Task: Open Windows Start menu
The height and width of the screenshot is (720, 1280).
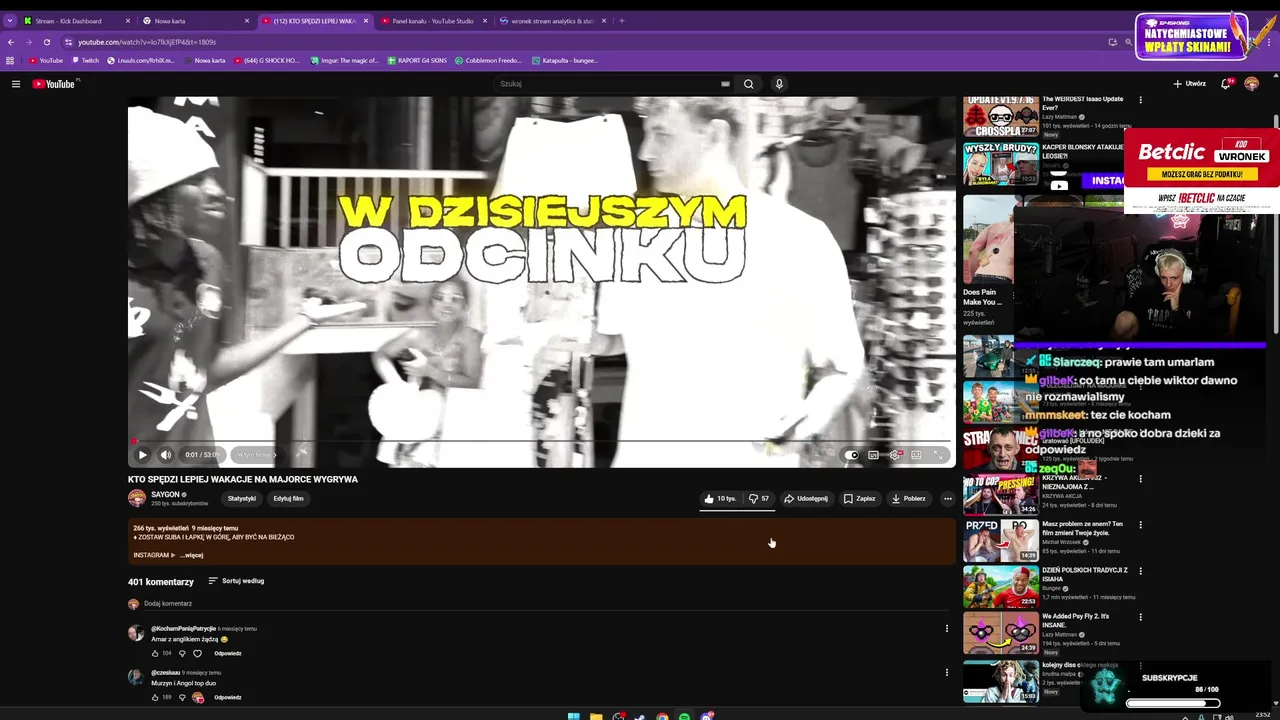Action: (x=574, y=716)
